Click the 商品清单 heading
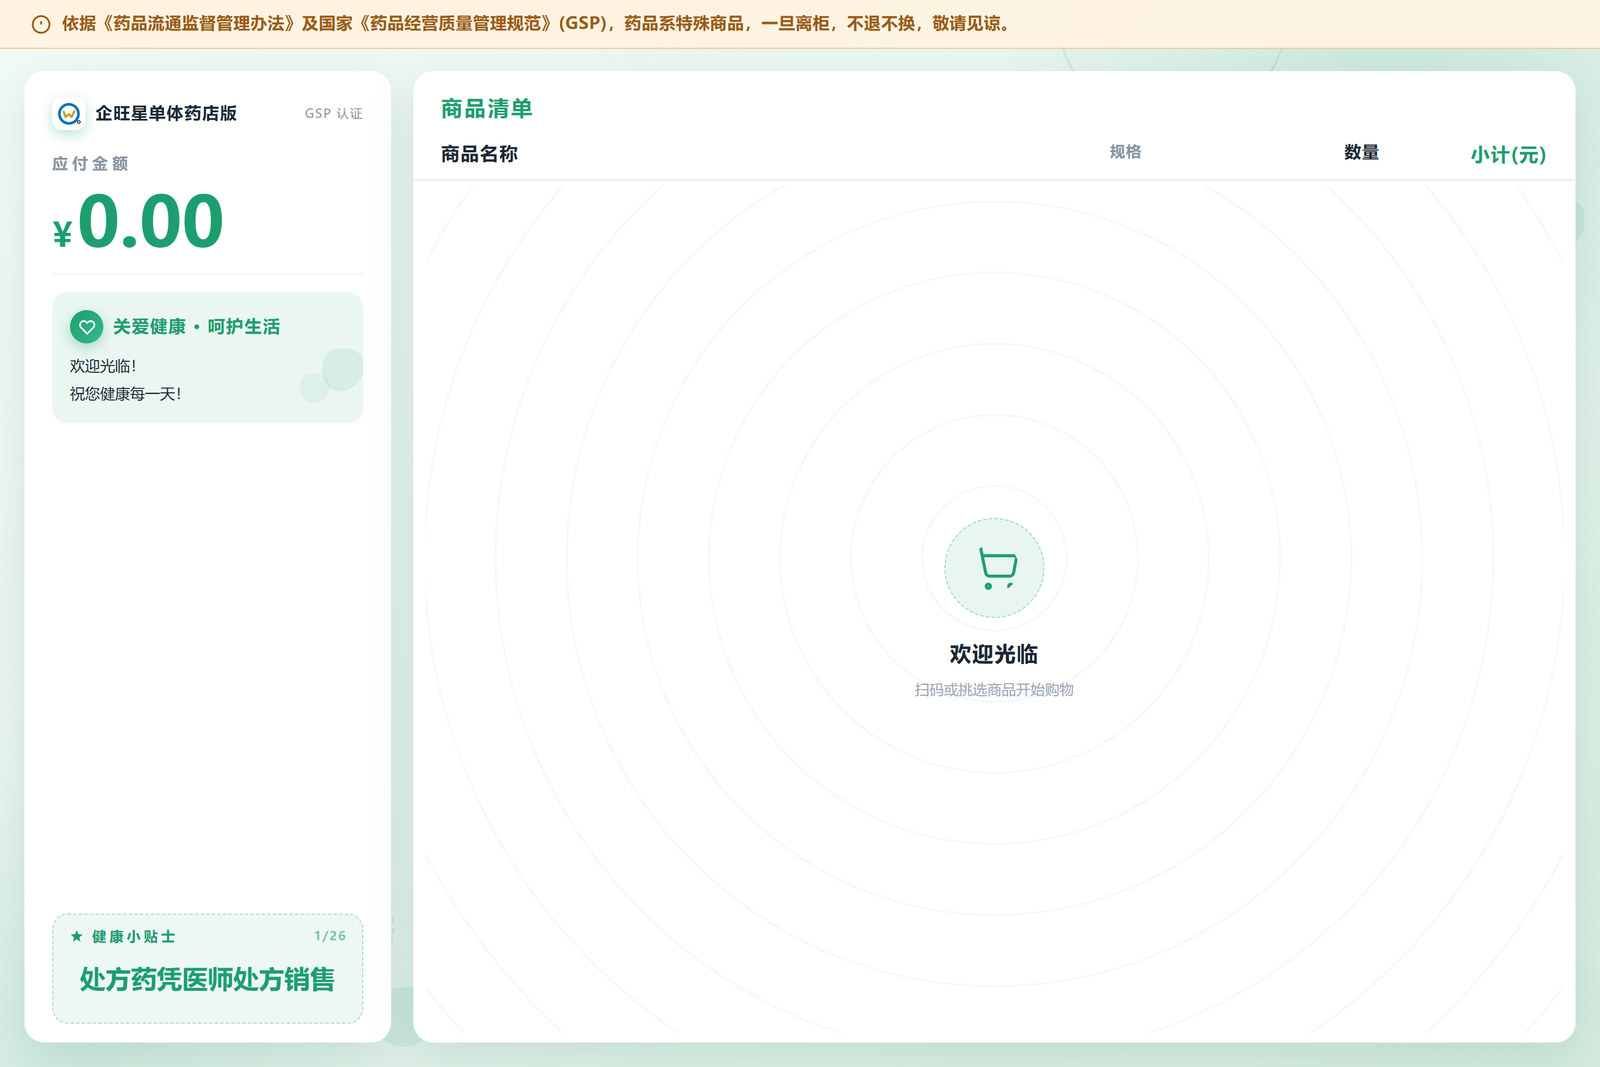 [487, 109]
